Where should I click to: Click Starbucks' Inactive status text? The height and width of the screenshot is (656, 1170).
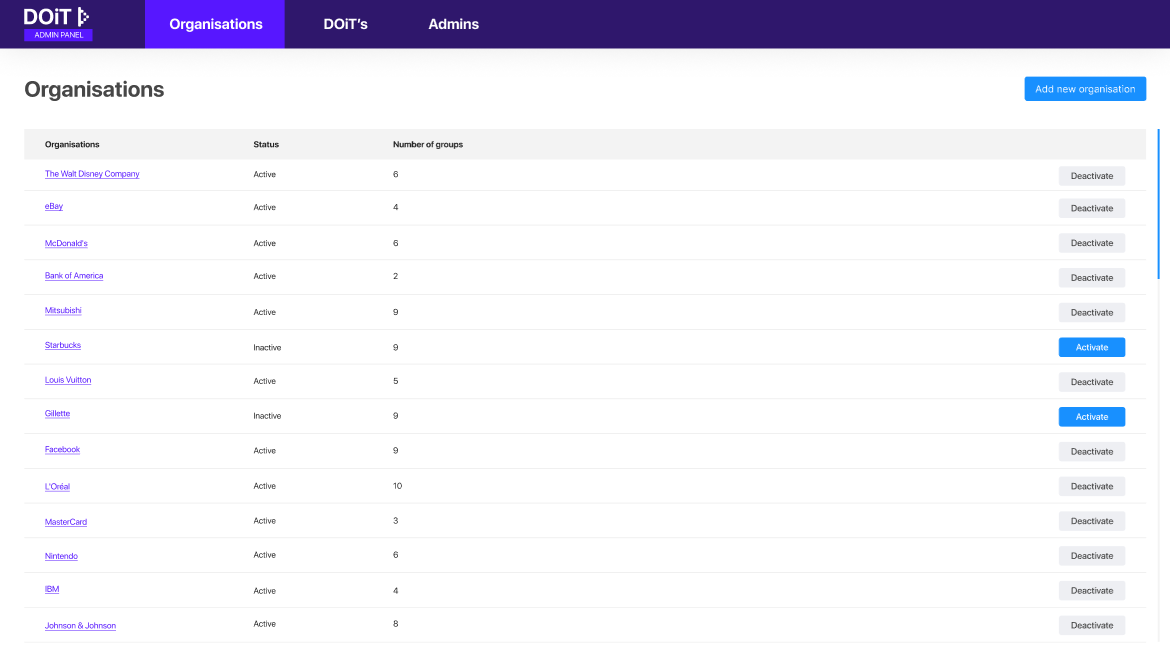[x=267, y=347]
